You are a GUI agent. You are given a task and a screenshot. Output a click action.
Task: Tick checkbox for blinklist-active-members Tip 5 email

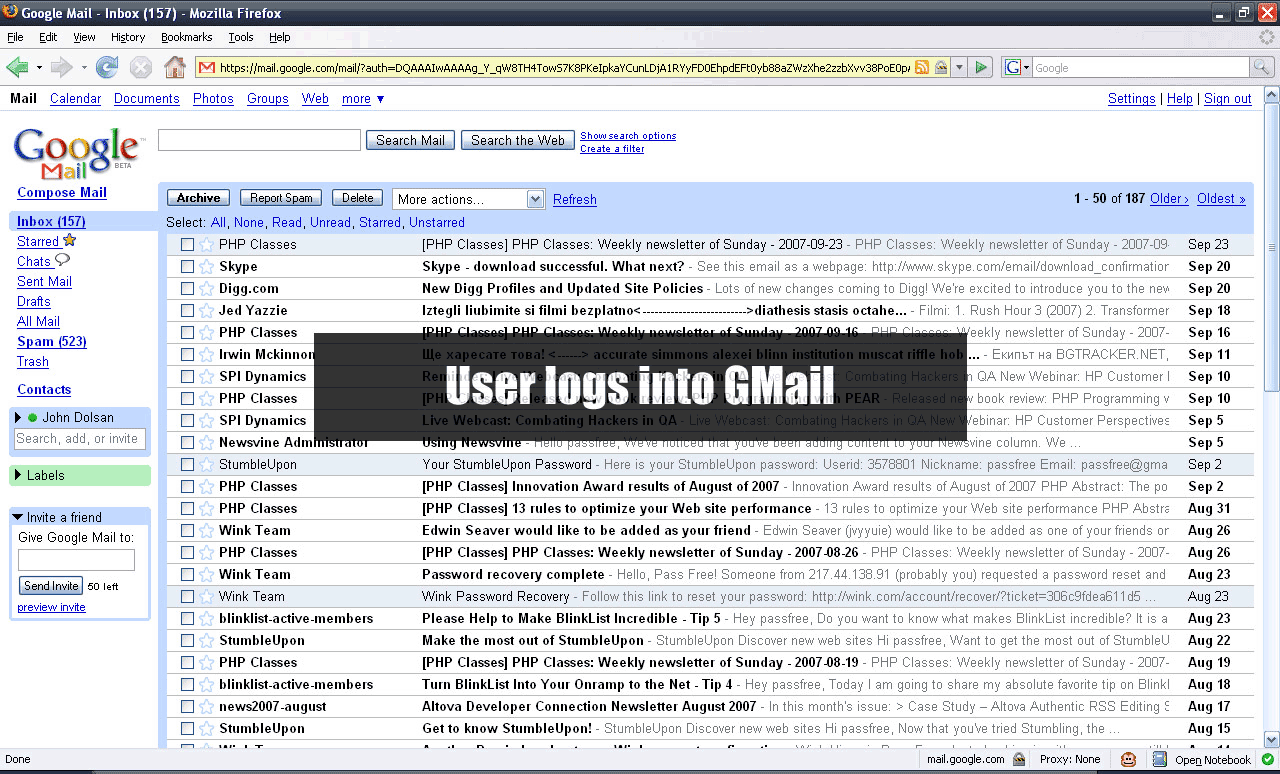click(x=187, y=619)
